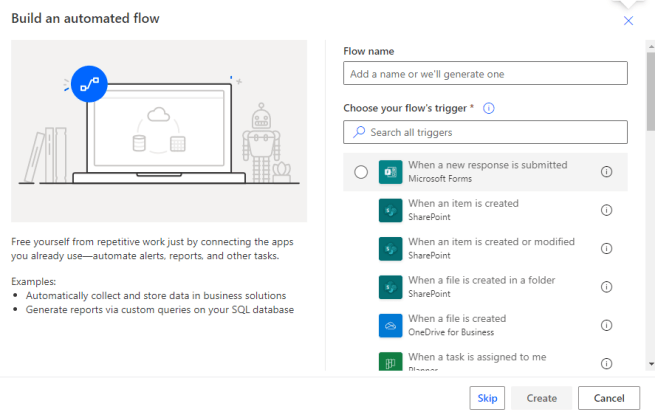Click the Flow name input field
The height and width of the screenshot is (415, 655).
pos(485,74)
